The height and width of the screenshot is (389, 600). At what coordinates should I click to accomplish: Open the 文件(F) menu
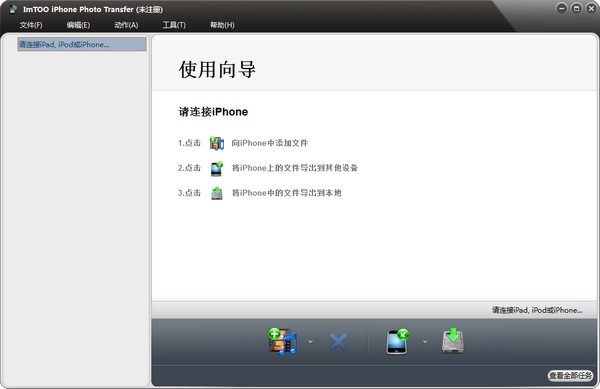[31, 25]
